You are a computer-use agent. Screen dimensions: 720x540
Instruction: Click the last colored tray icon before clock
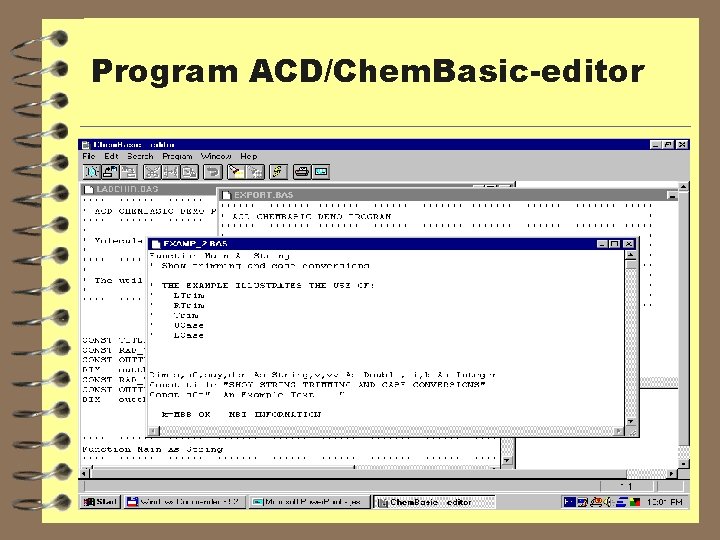click(635, 502)
